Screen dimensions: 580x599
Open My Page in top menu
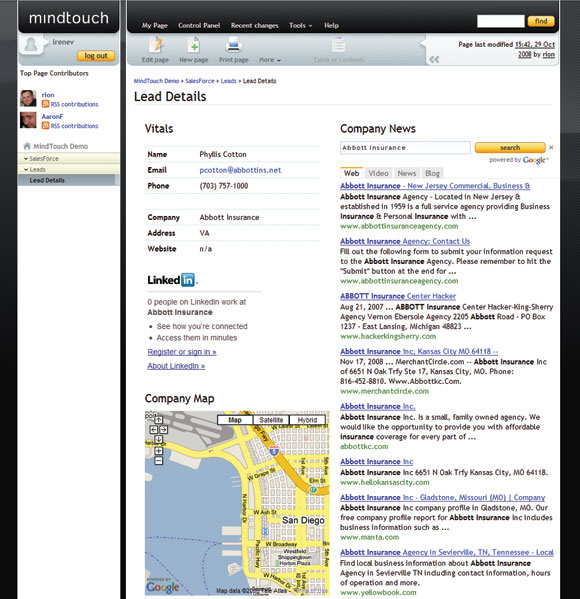tap(155, 26)
